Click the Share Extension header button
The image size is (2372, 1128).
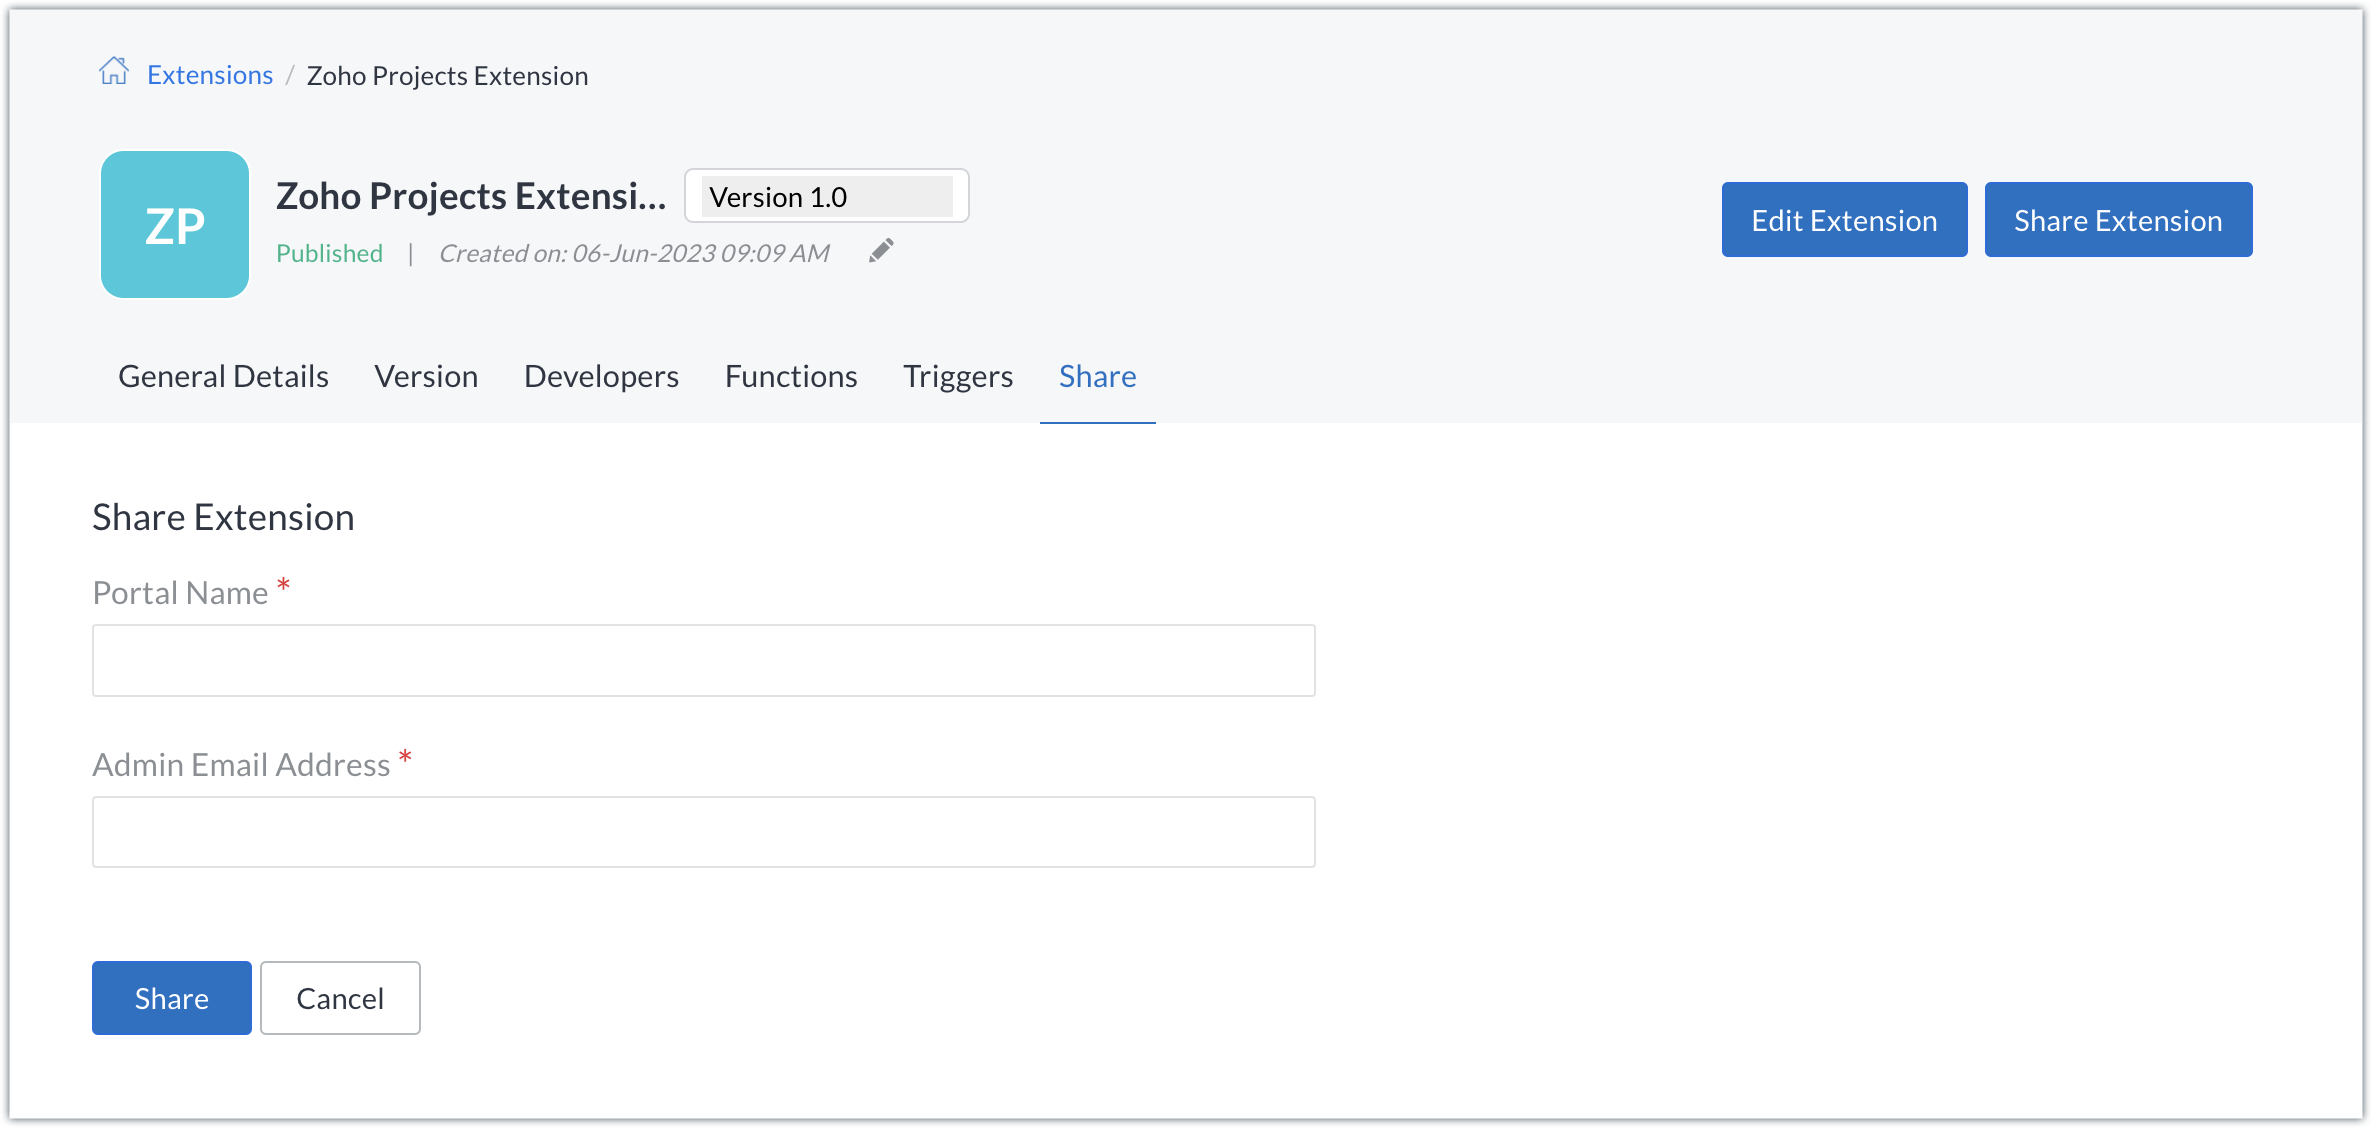click(2118, 220)
